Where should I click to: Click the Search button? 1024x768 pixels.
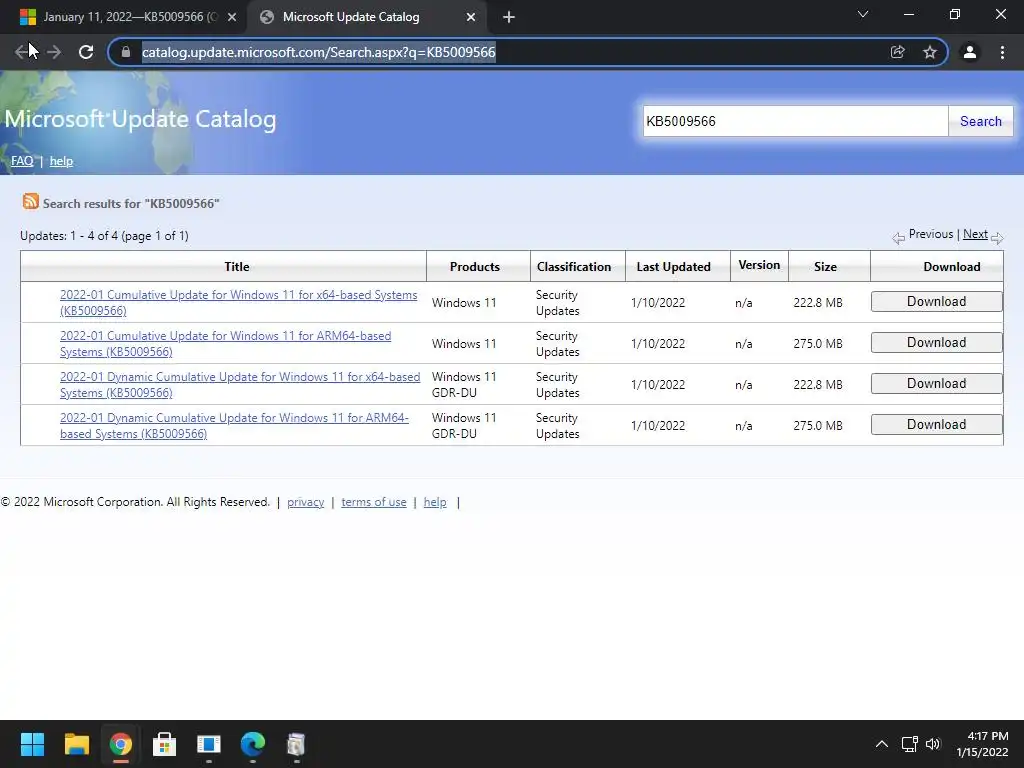click(980, 121)
